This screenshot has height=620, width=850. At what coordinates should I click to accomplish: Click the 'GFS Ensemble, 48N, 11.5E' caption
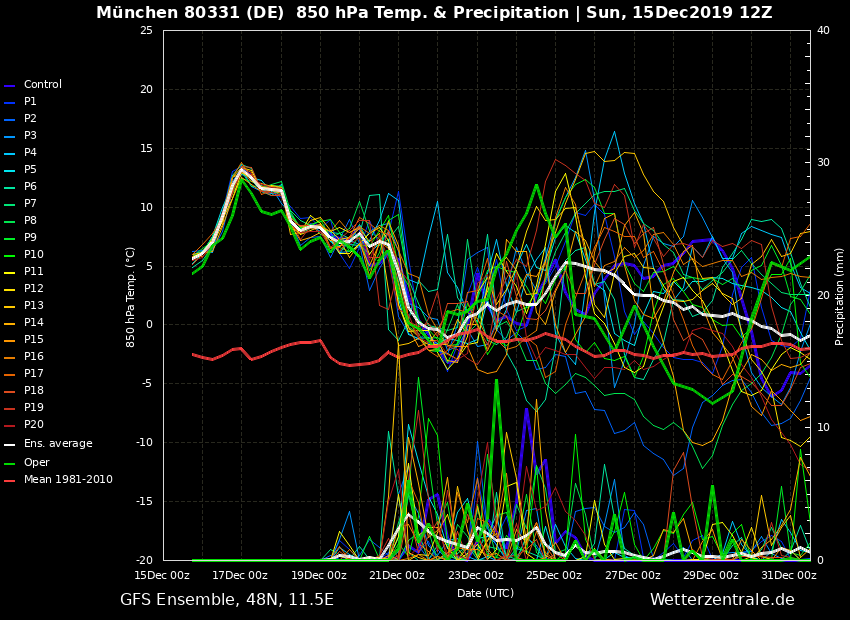(x=227, y=600)
